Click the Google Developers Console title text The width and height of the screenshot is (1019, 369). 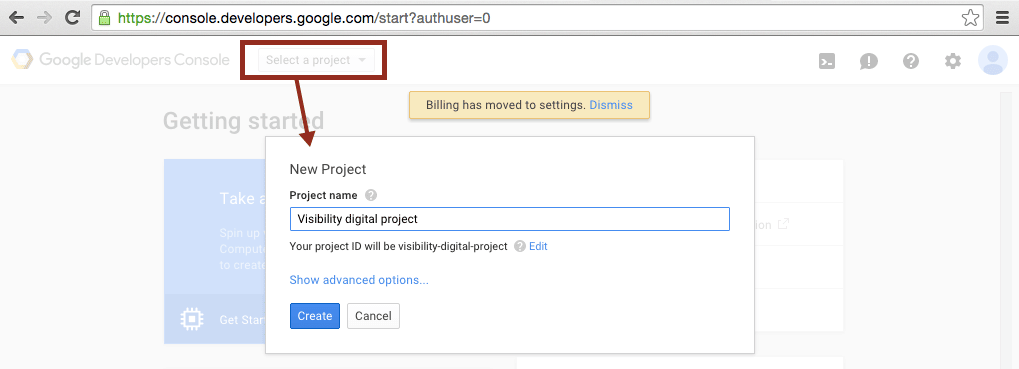pyautogui.click(x=135, y=60)
